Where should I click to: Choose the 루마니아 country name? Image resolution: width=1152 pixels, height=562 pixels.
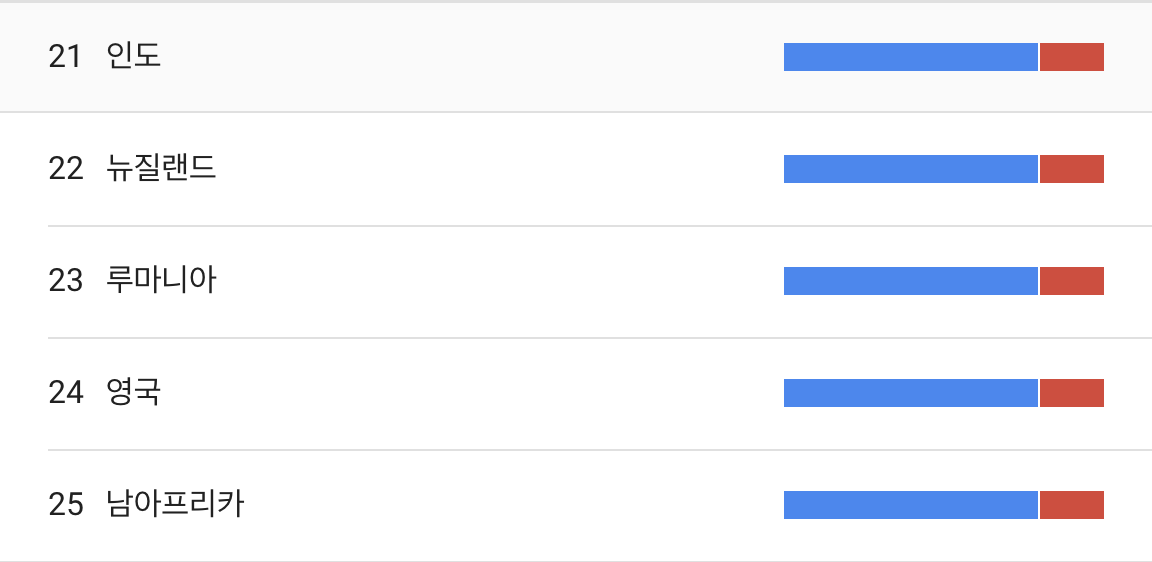tap(161, 281)
